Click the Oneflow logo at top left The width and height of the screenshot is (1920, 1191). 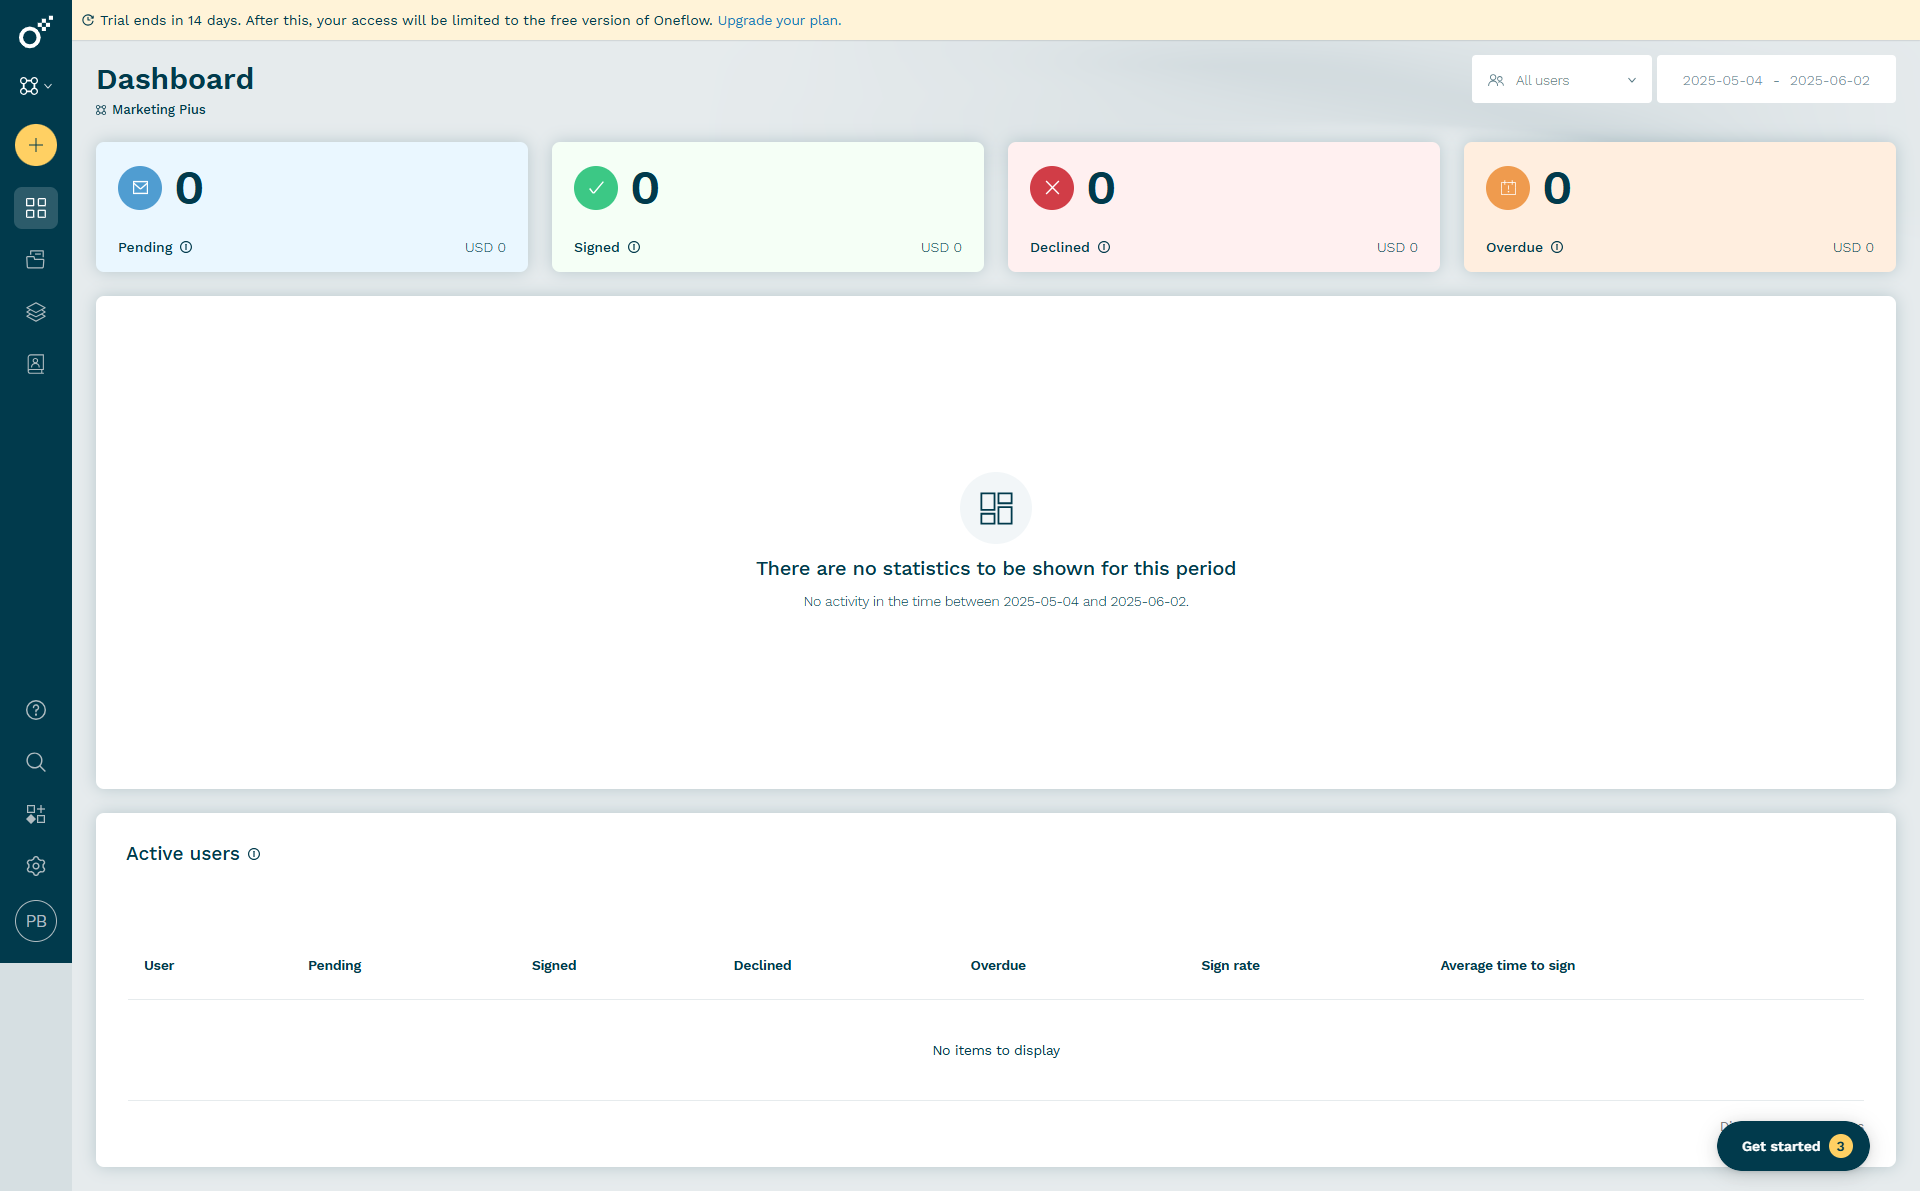[36, 32]
